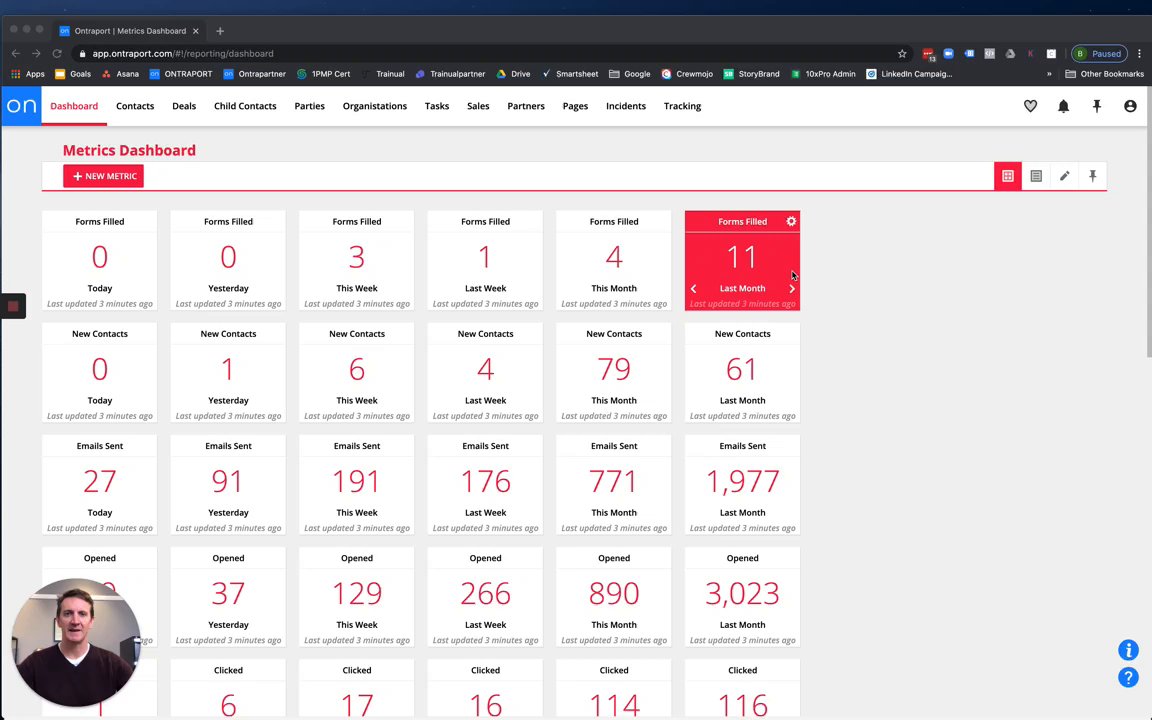Image resolution: width=1152 pixels, height=720 pixels.
Task: Open the Pages tab
Action: 575,106
